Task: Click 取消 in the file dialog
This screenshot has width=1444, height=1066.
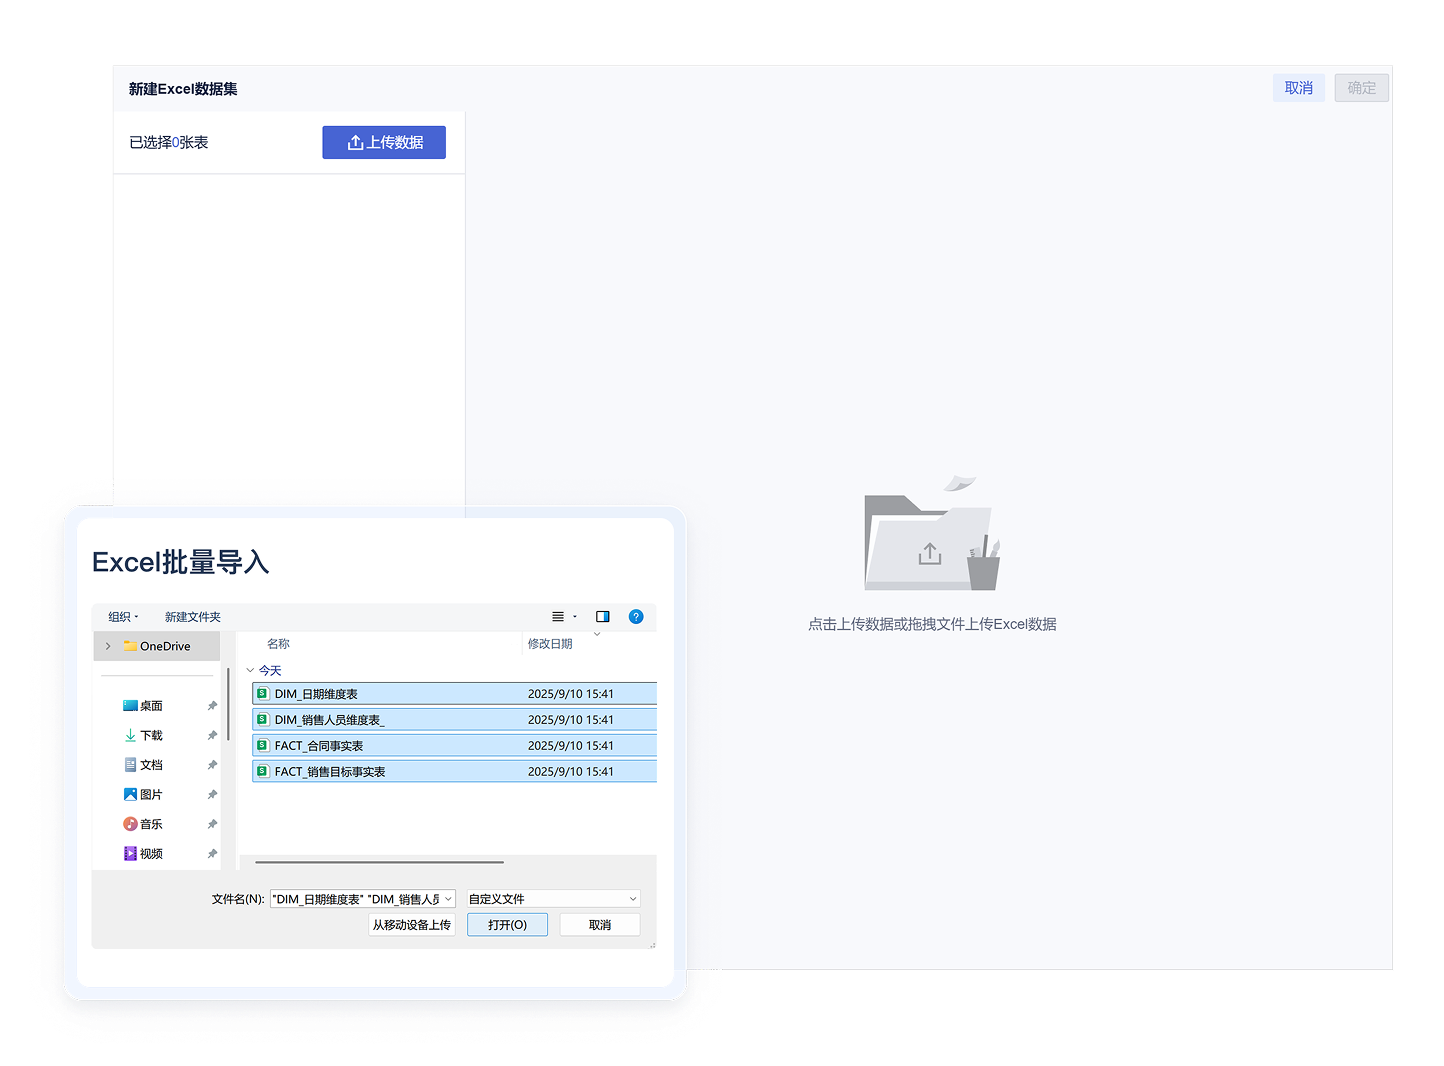Action: 600,925
